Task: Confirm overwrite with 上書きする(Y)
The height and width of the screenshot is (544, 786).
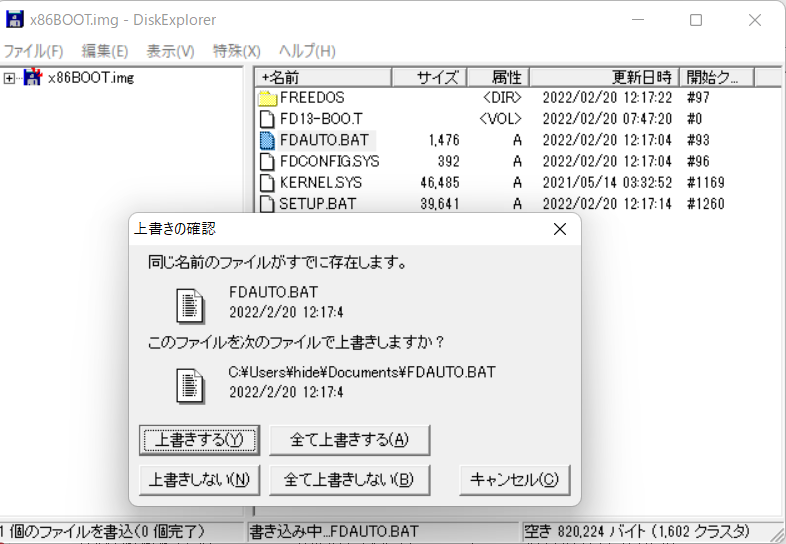Action: [x=200, y=440]
